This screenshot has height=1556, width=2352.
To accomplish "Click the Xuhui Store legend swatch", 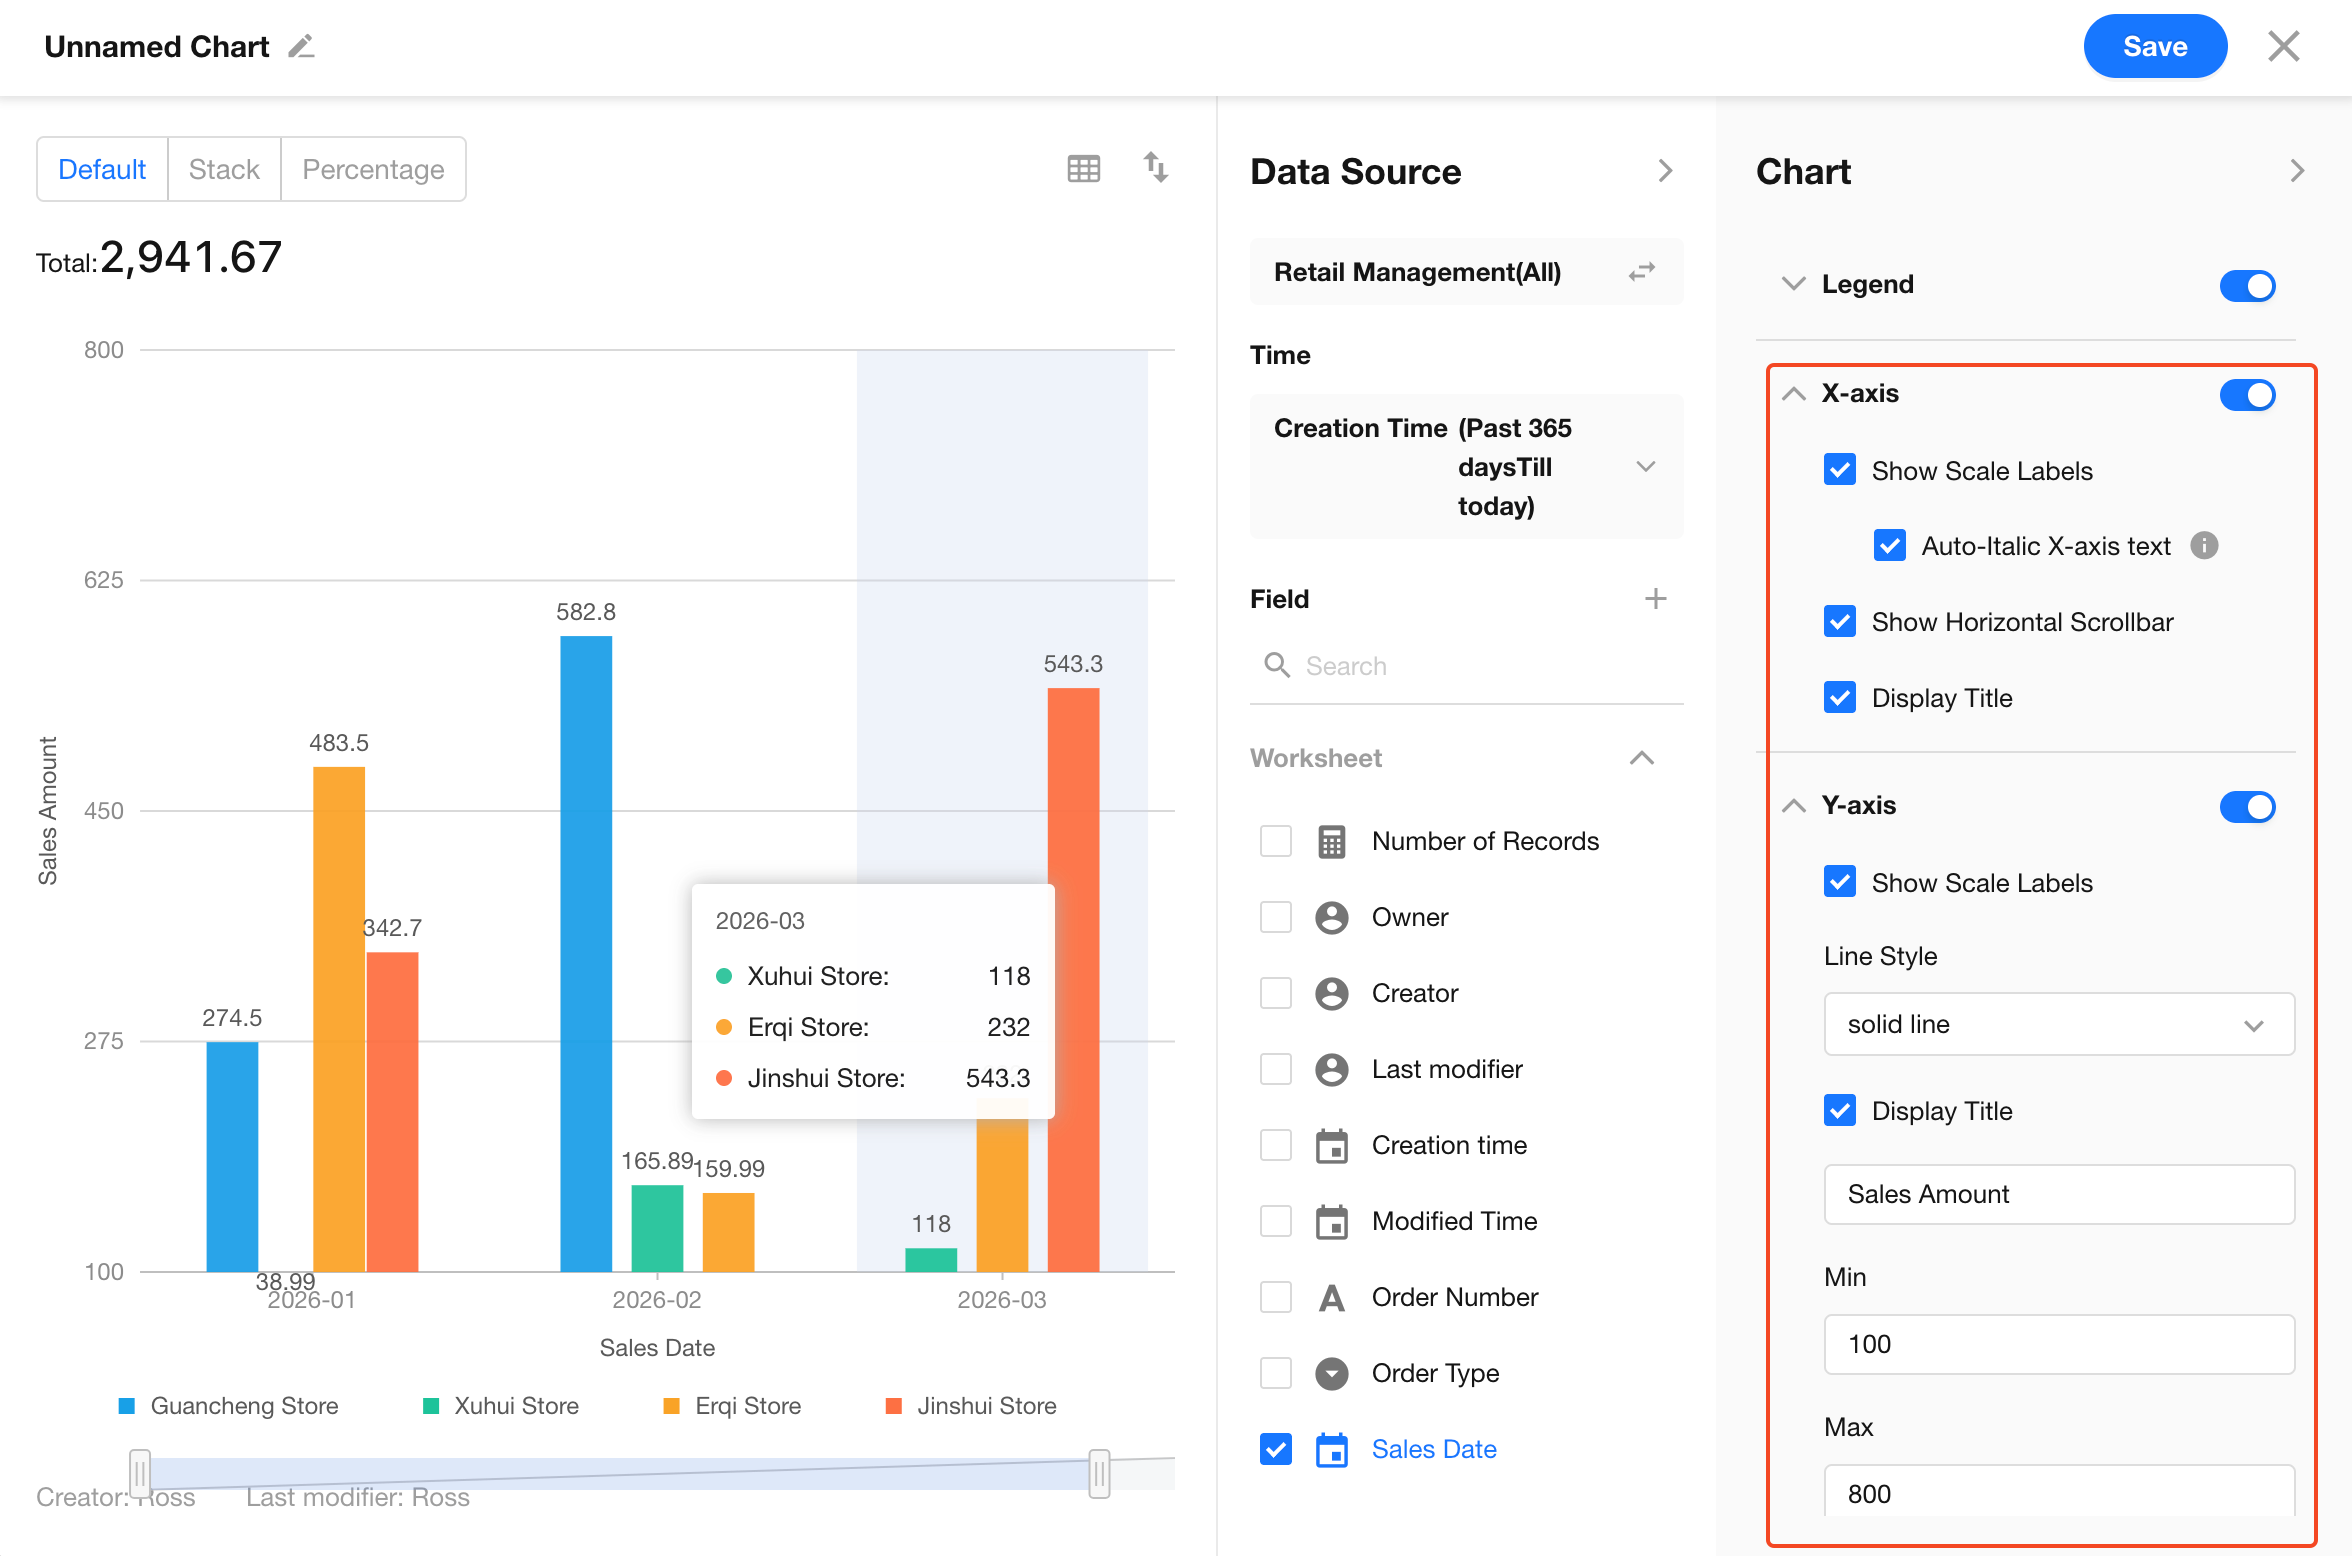I will (x=431, y=1406).
